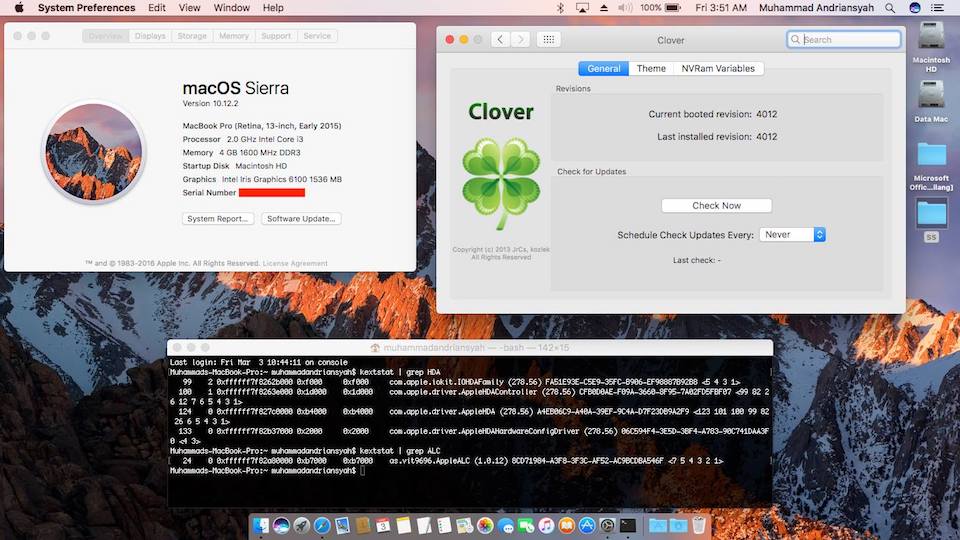Open the Help menu
Screen dimensions: 960x540
tap(273, 8)
